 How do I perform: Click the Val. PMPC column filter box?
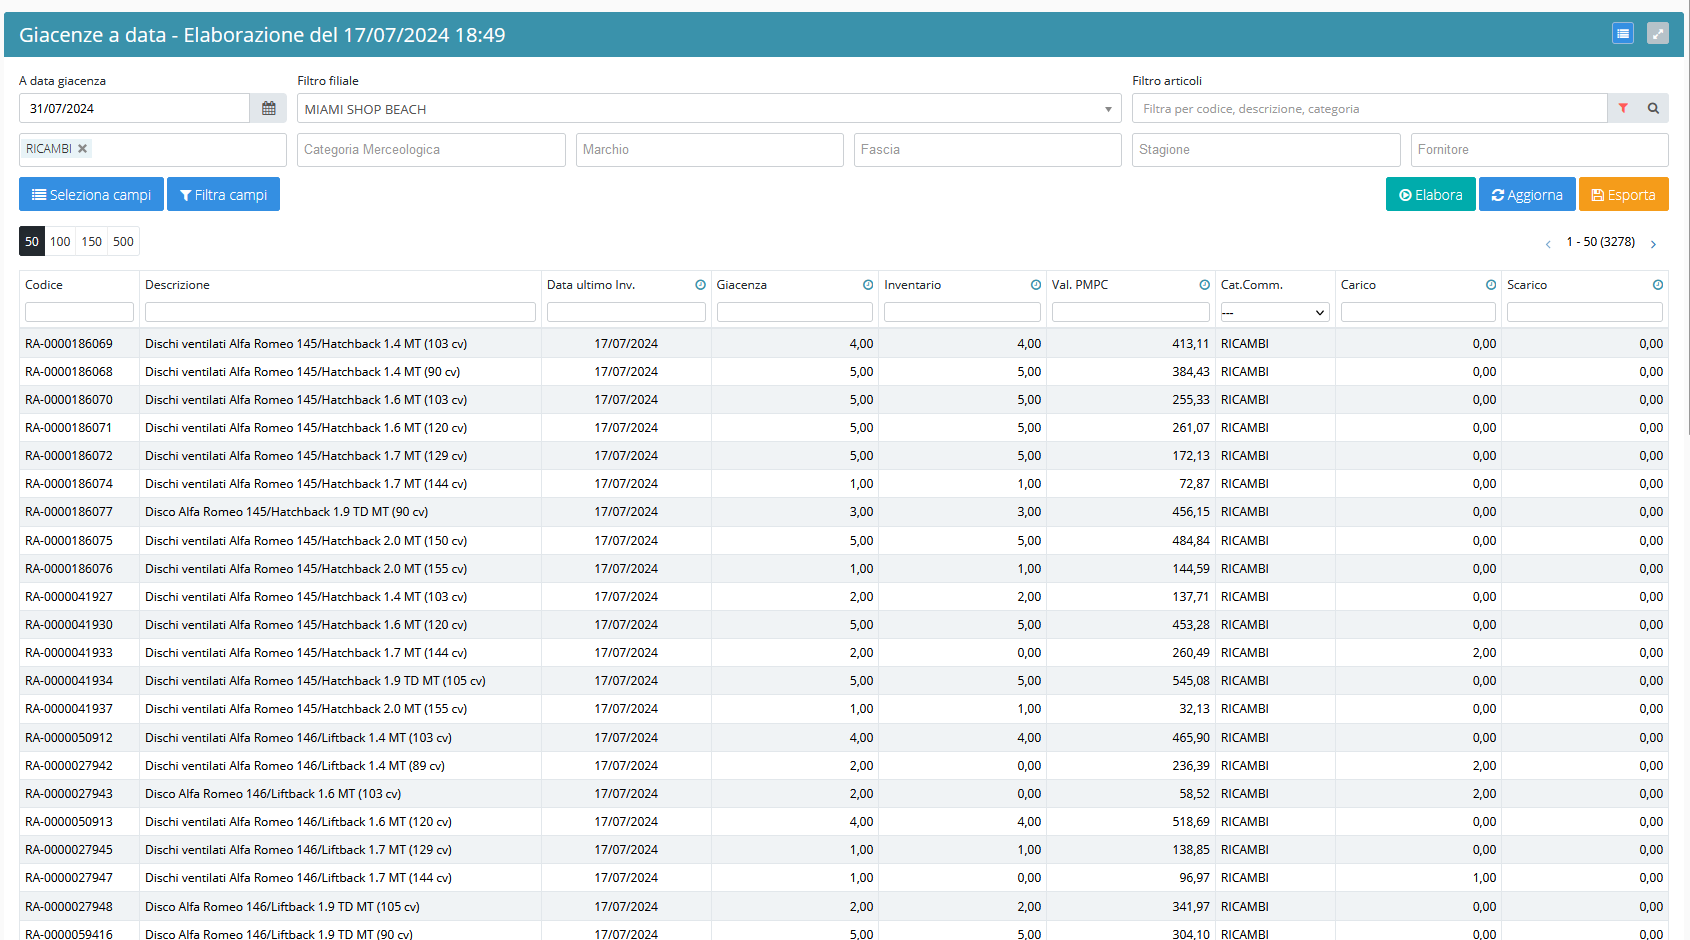[x=1130, y=312]
